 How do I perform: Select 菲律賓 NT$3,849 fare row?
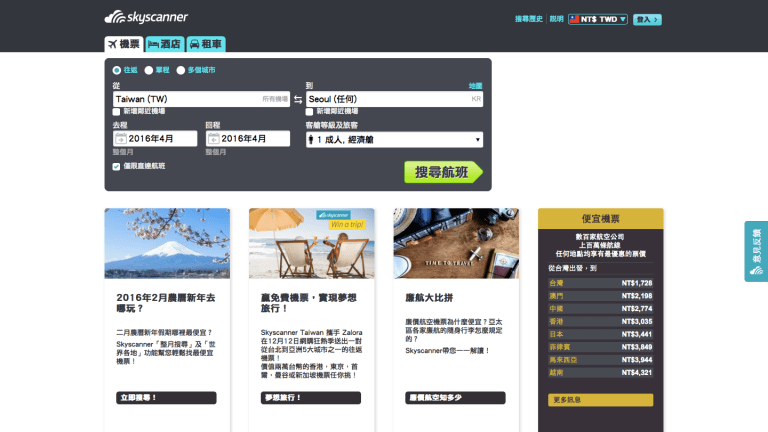[600, 347]
